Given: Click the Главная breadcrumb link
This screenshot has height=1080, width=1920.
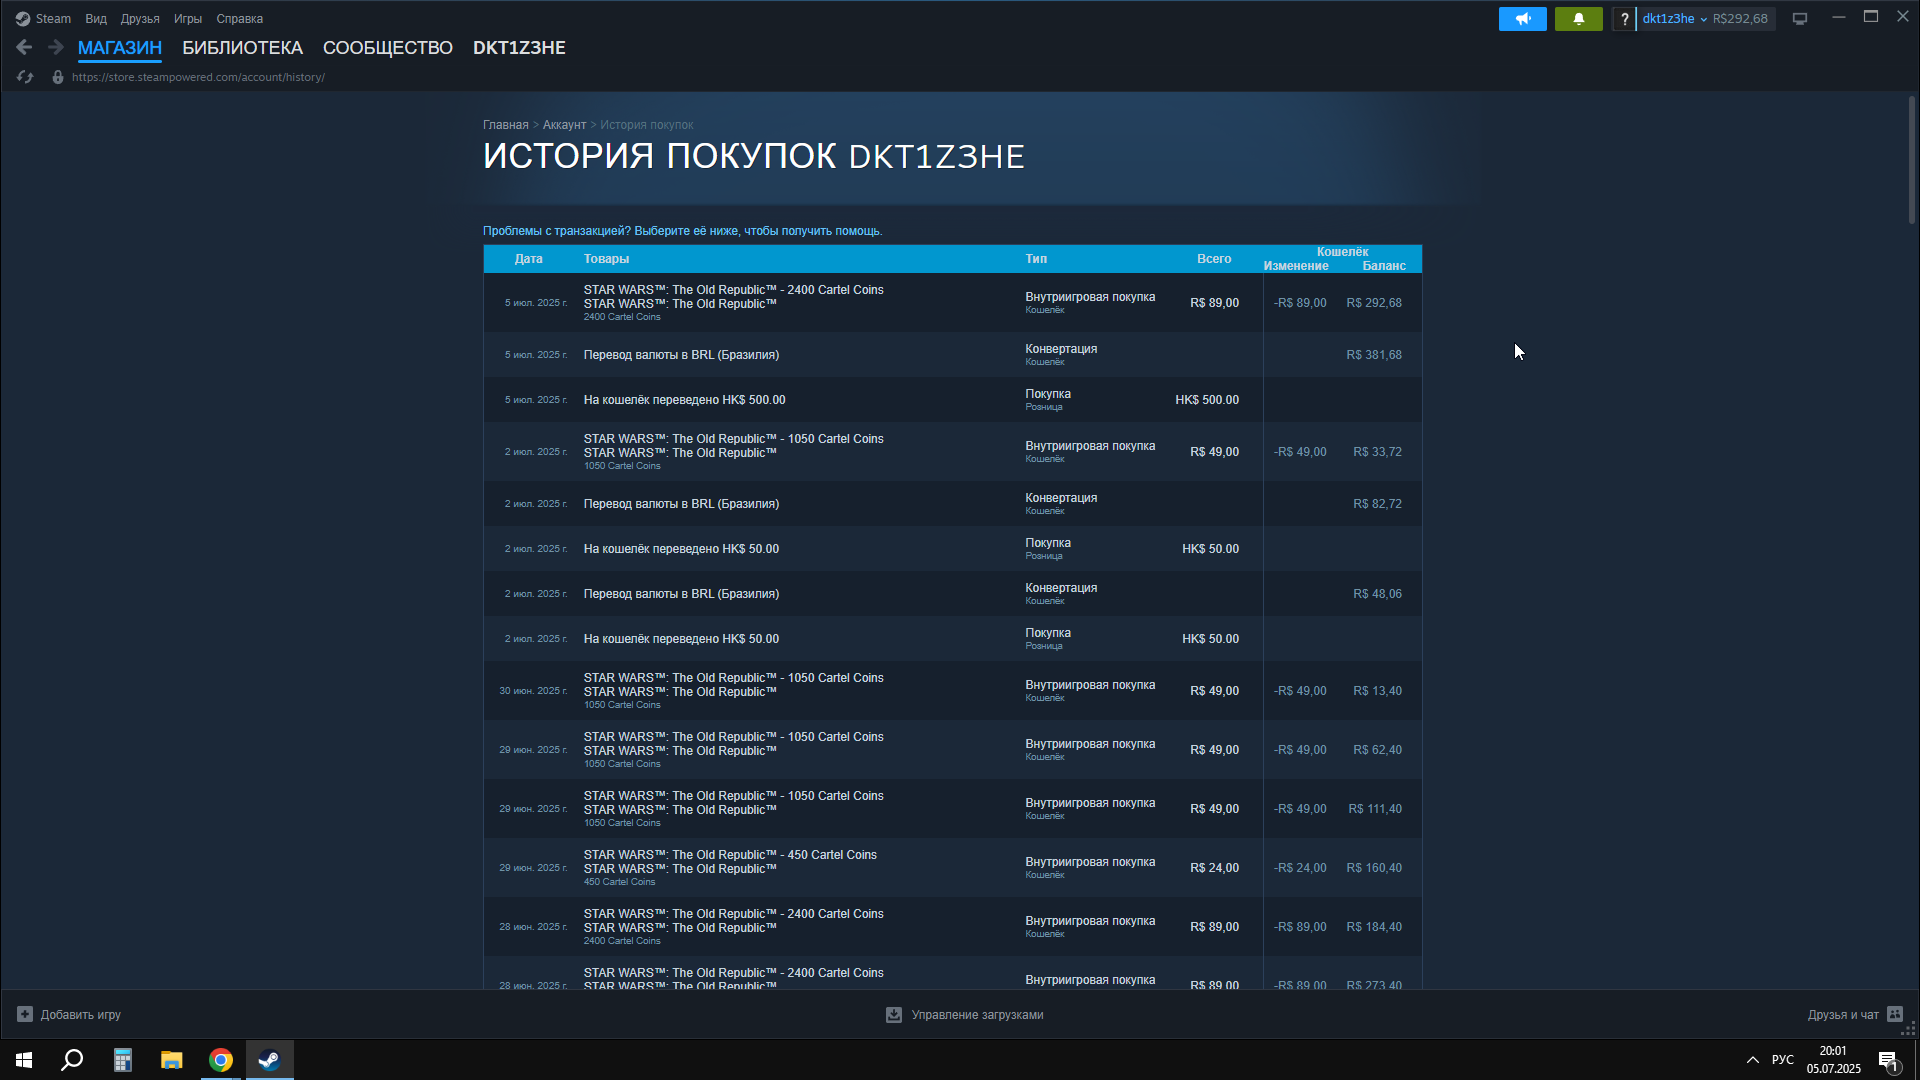Looking at the screenshot, I should tap(506, 125).
